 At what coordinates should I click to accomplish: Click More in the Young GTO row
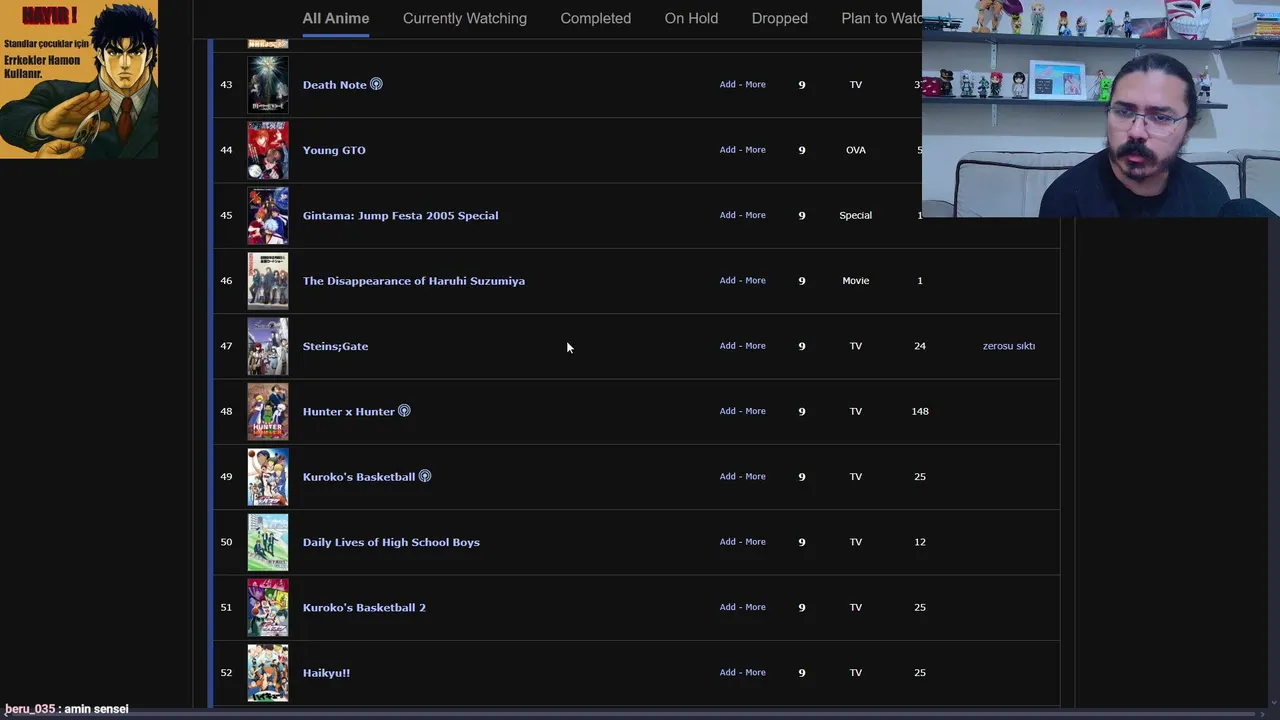click(756, 150)
